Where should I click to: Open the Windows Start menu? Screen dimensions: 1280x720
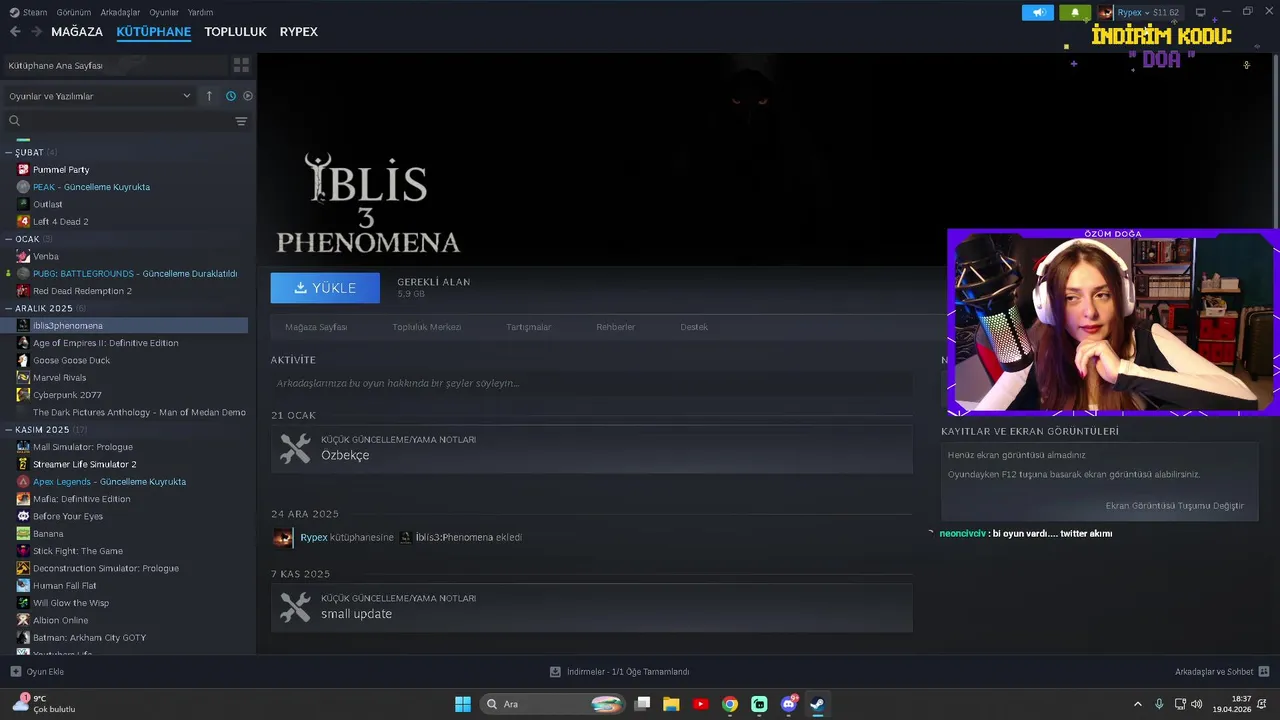click(x=463, y=704)
